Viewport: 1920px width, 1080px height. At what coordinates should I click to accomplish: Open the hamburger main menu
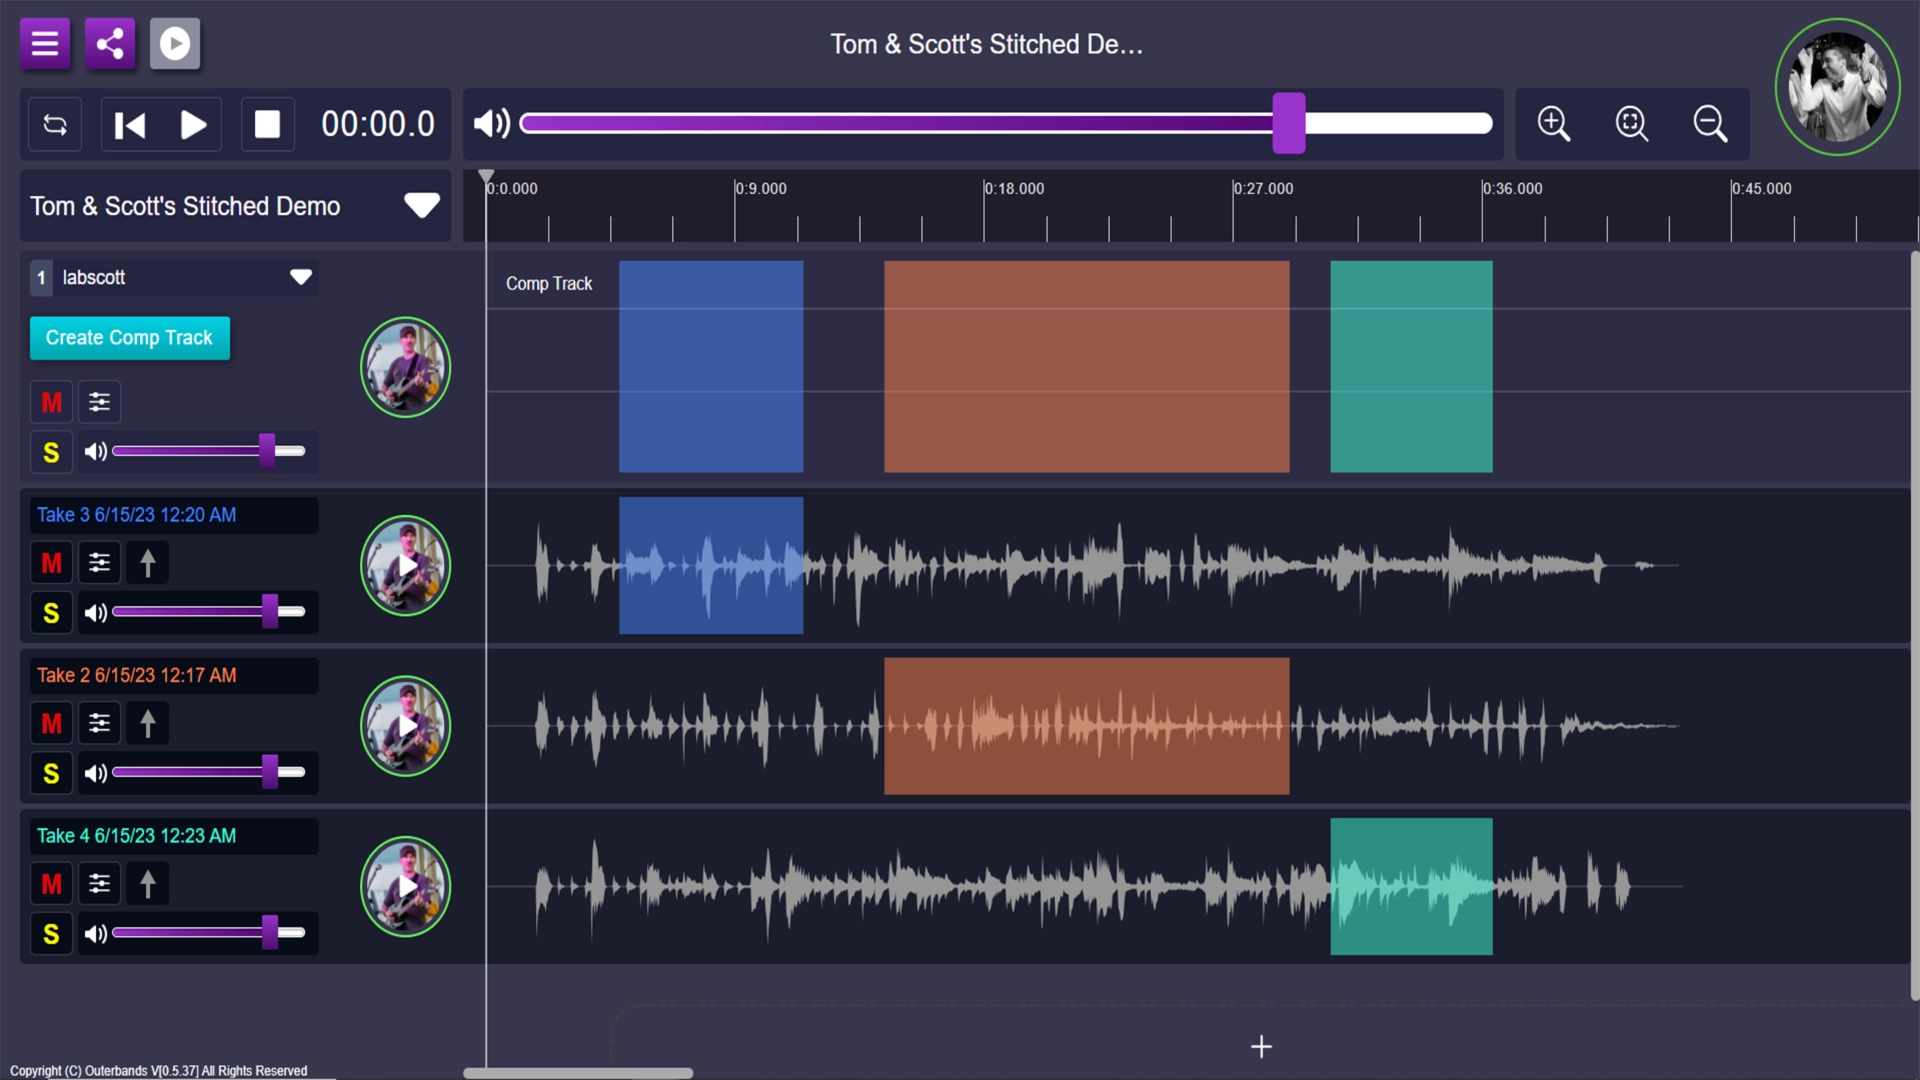click(x=45, y=44)
